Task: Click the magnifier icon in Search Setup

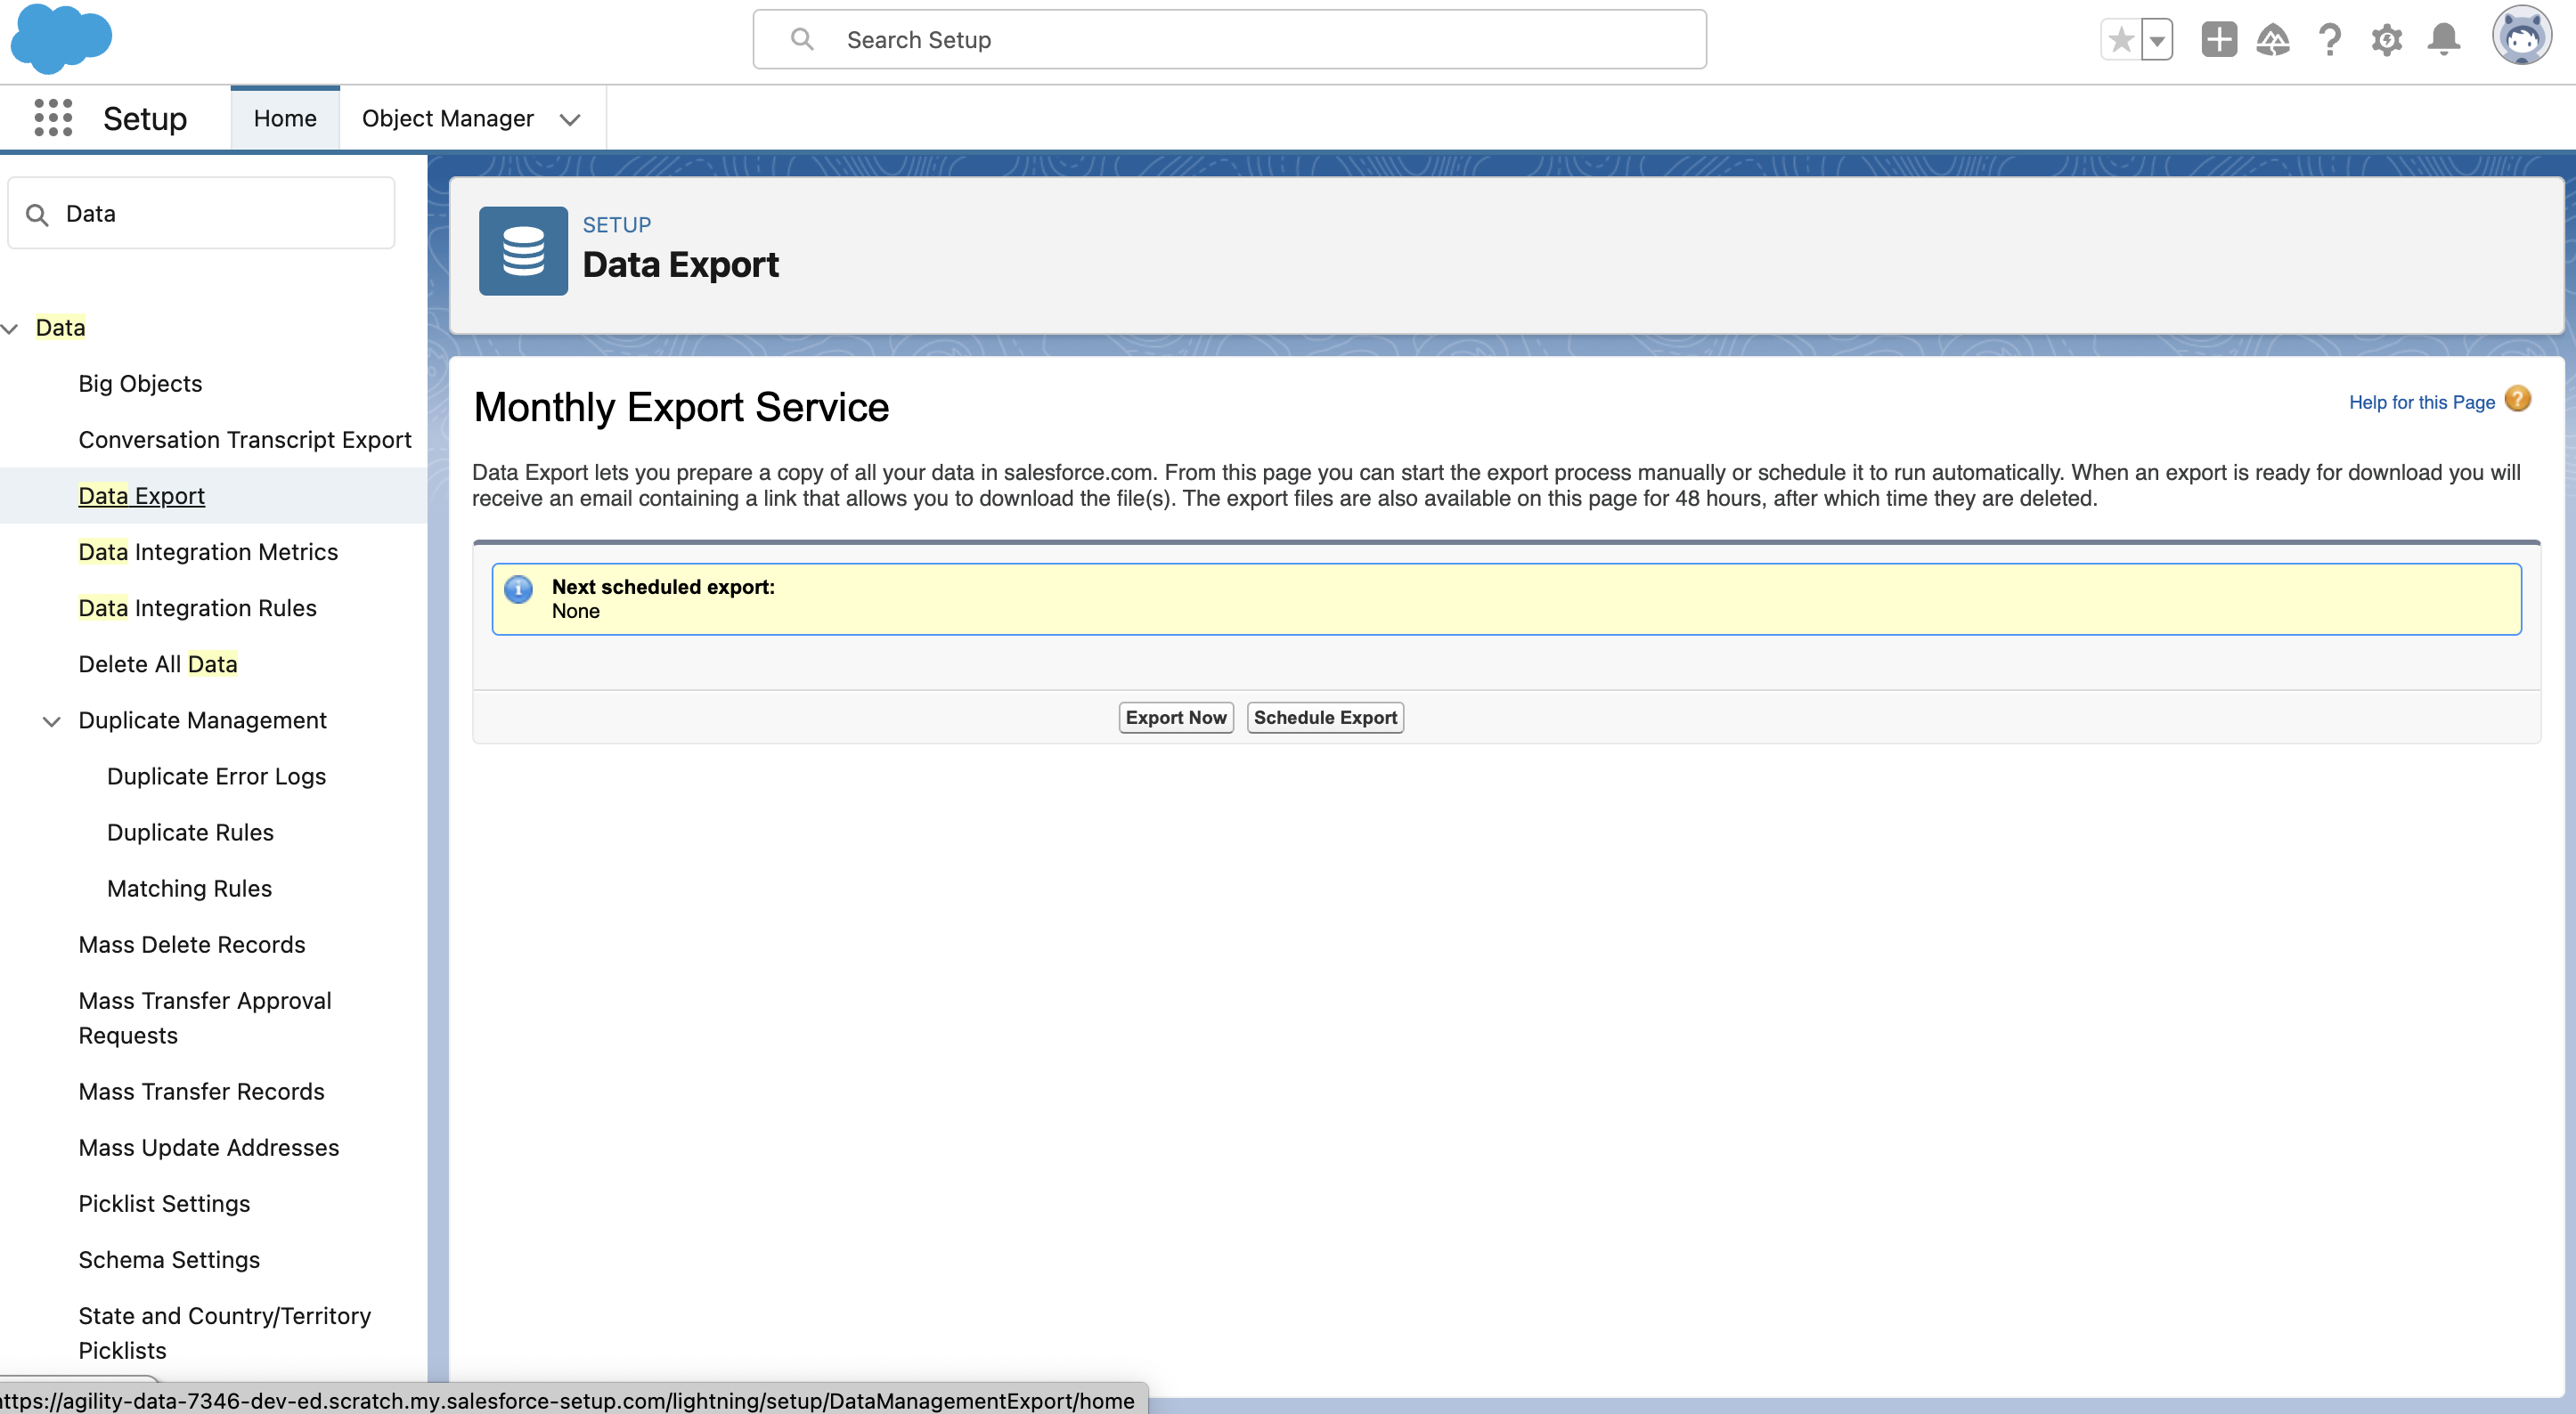Action: 802,39
